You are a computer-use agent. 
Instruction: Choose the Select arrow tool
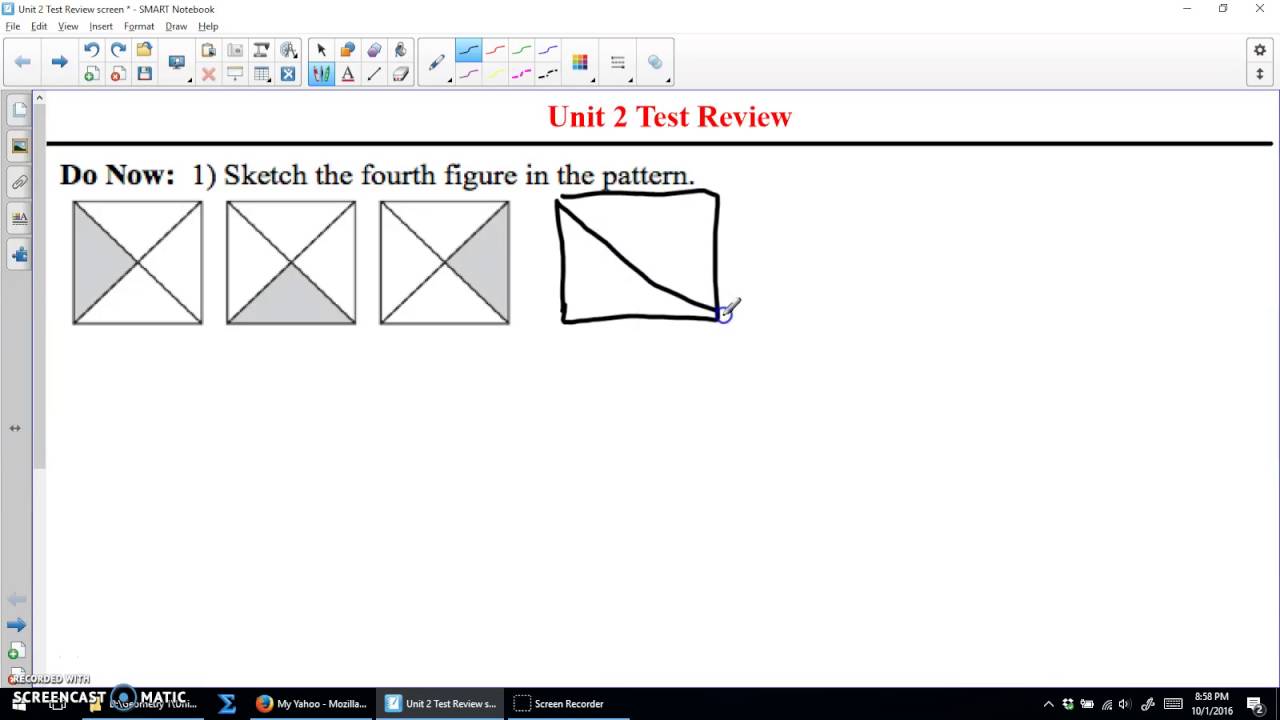click(x=321, y=50)
